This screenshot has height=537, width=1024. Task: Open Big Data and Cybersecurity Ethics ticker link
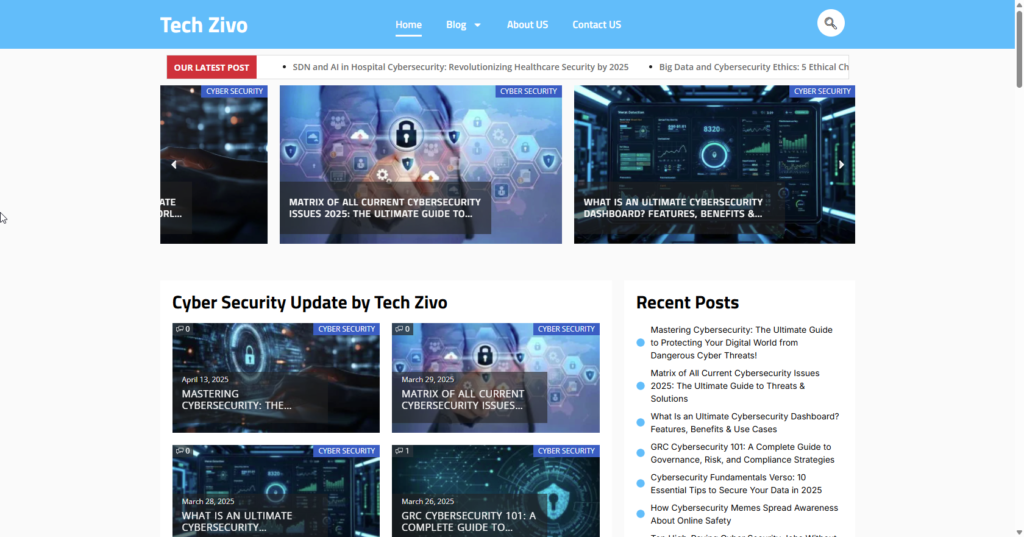(754, 67)
